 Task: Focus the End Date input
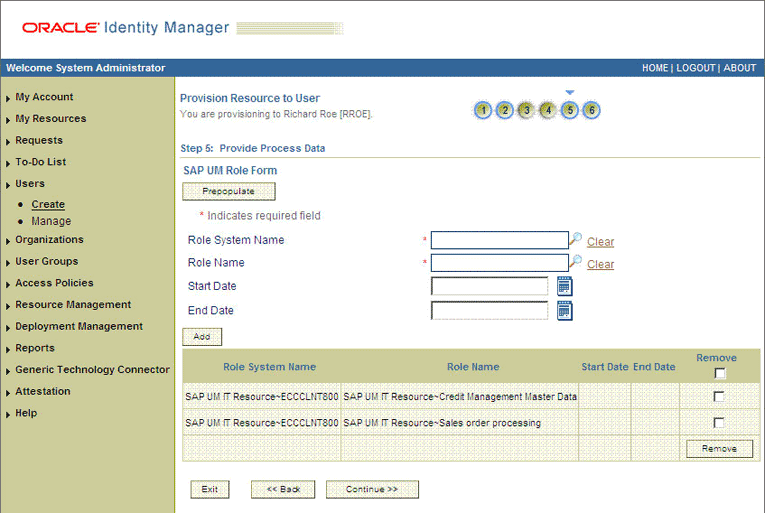coord(489,310)
